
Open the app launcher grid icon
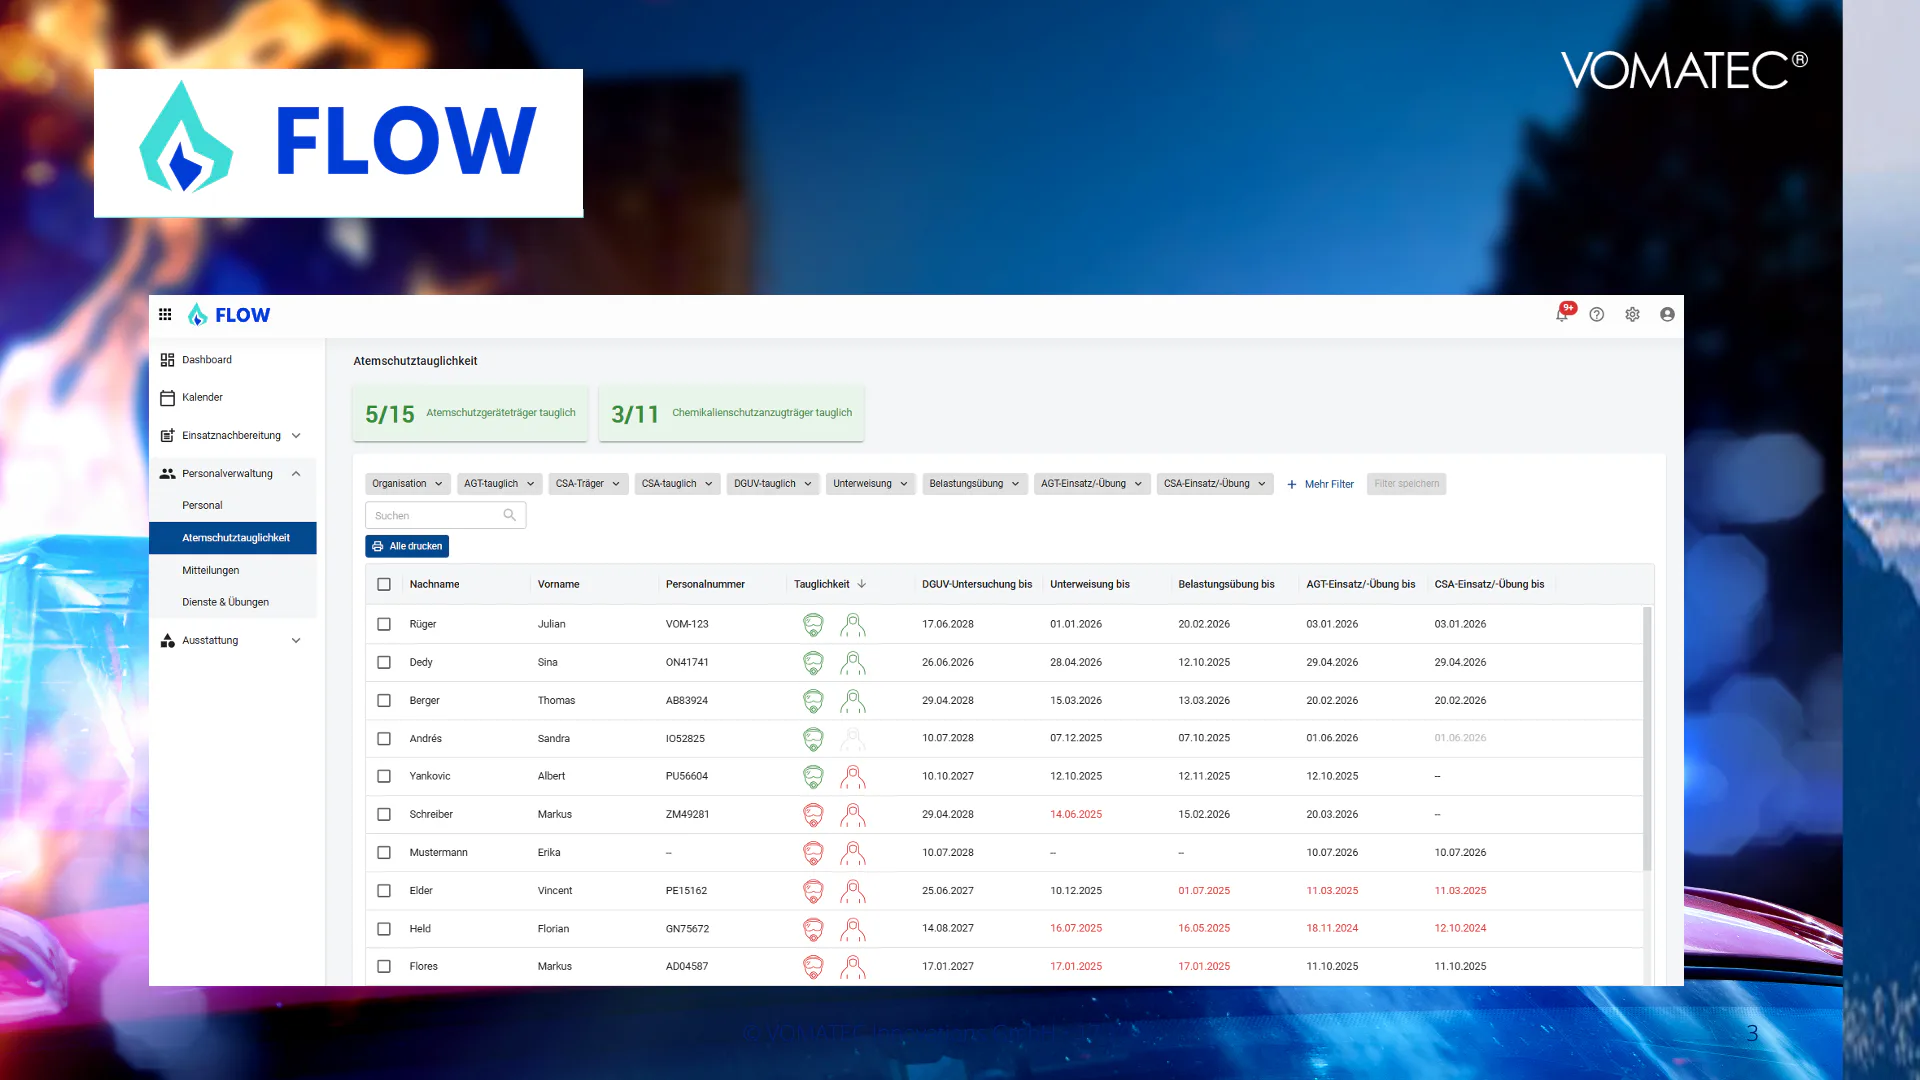coord(165,314)
